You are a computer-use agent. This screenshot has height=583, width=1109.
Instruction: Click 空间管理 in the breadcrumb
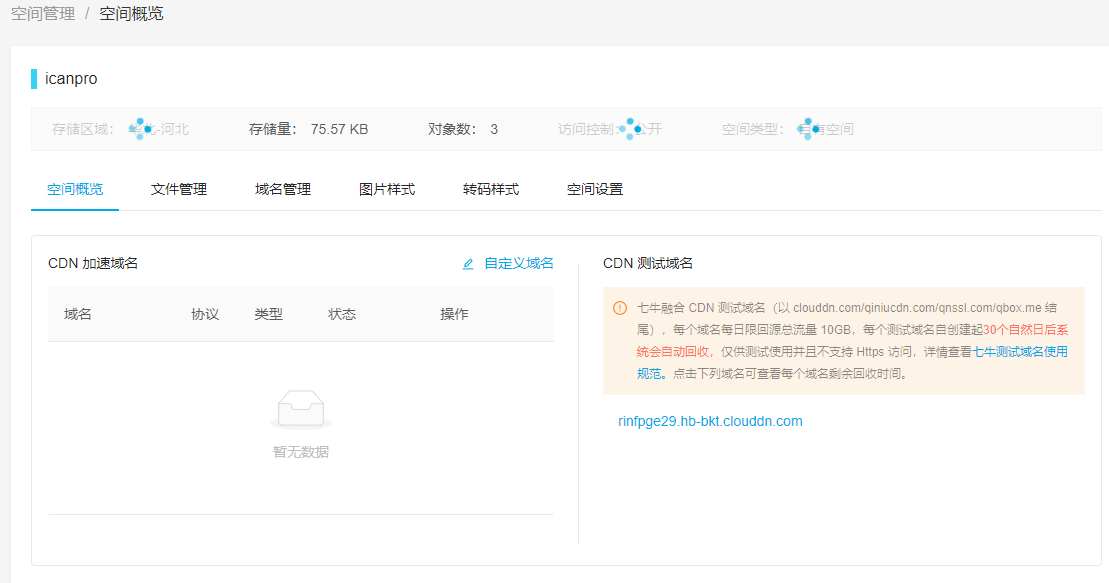[x=42, y=13]
